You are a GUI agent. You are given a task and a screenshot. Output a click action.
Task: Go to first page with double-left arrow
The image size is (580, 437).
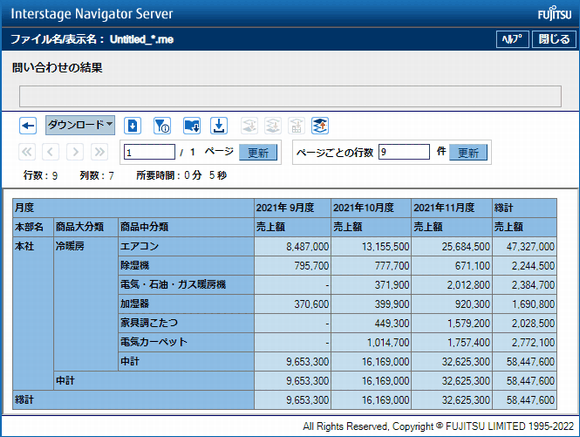(27, 152)
